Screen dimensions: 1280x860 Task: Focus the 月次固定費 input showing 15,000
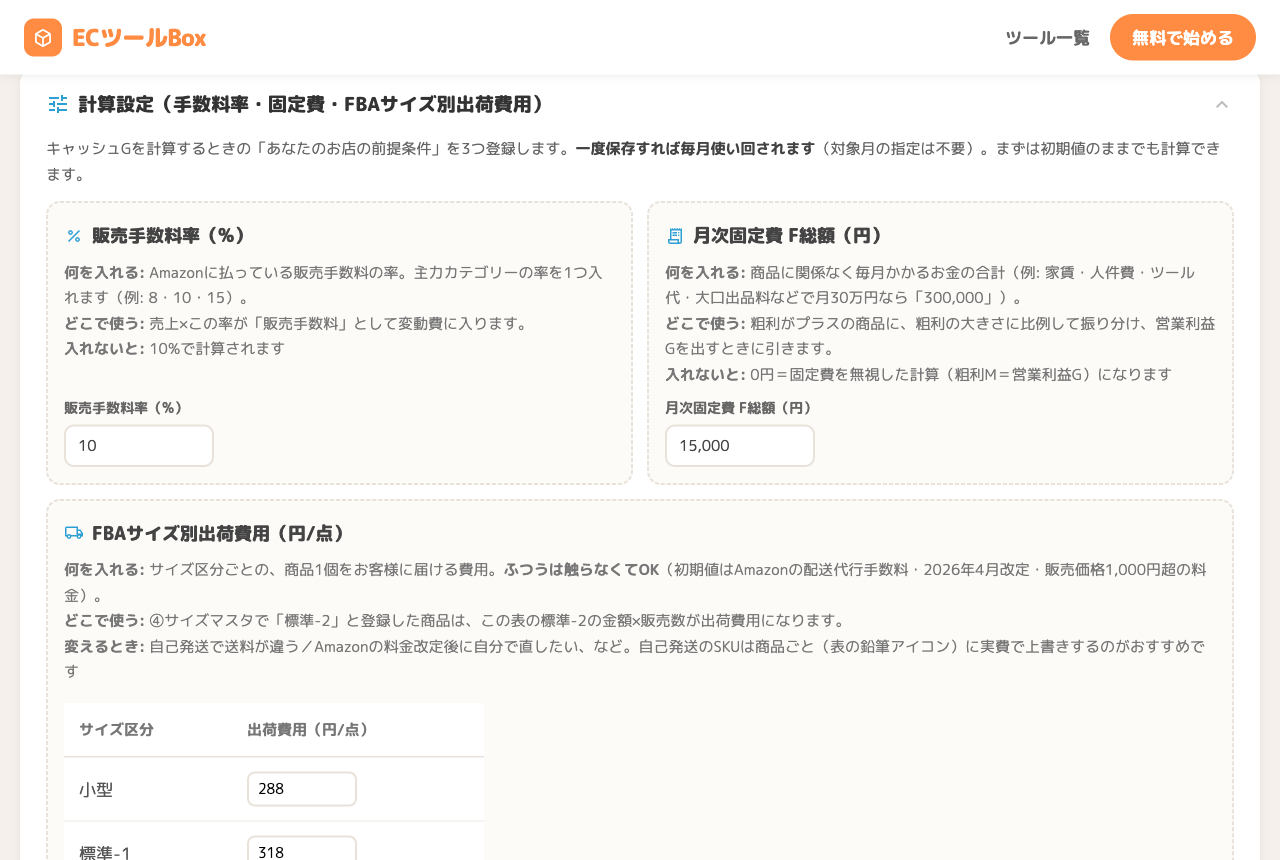tap(740, 446)
